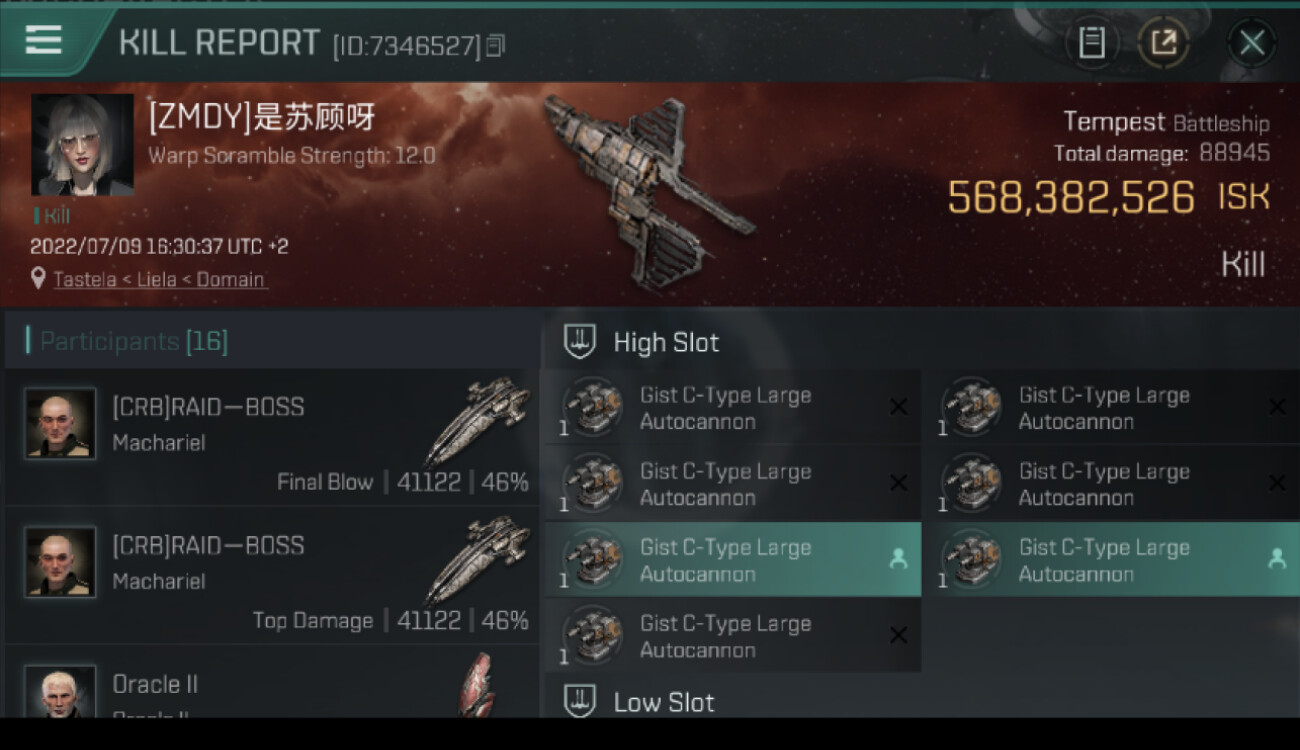Image resolution: width=1300 pixels, height=750 pixels.
Task: Tap the Tempest ship image
Action: 649,190
